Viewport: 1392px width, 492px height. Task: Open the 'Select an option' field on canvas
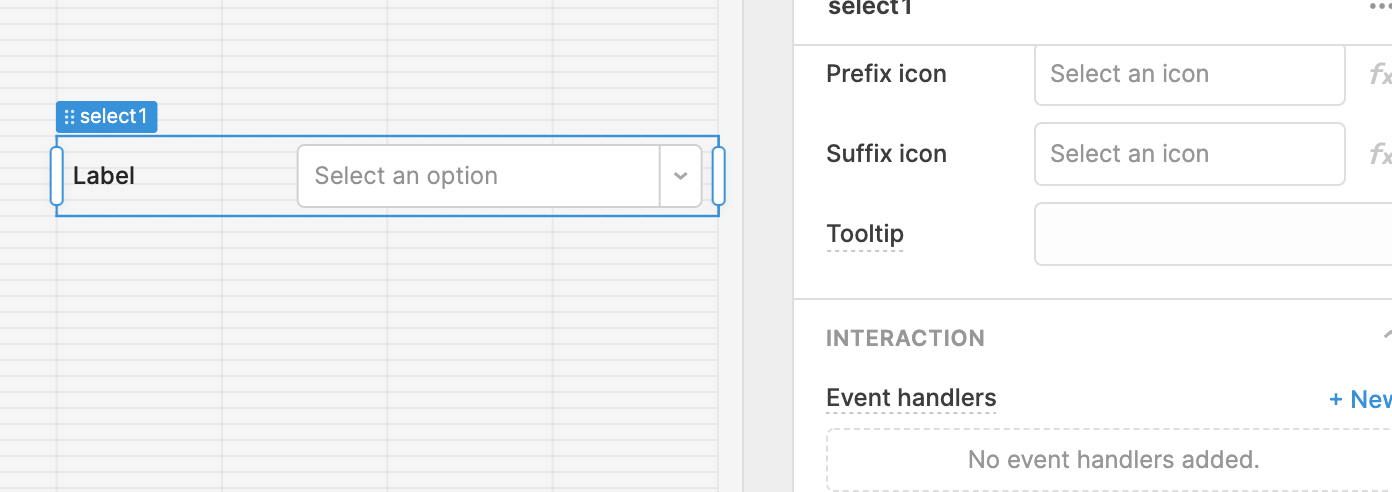[x=478, y=176]
